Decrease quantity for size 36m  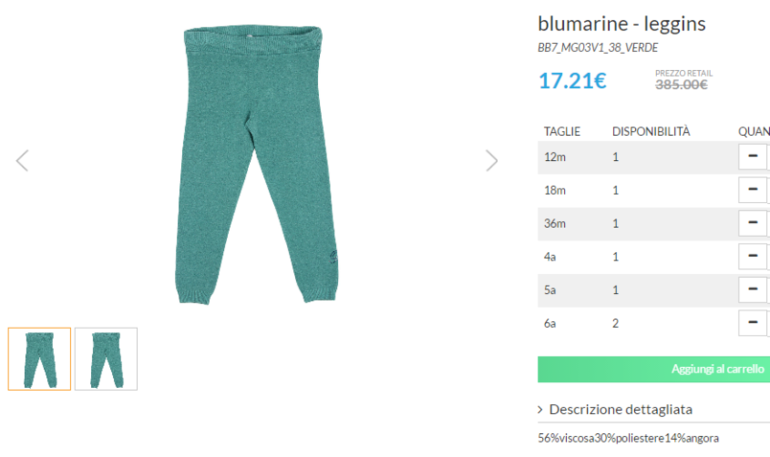(751, 223)
